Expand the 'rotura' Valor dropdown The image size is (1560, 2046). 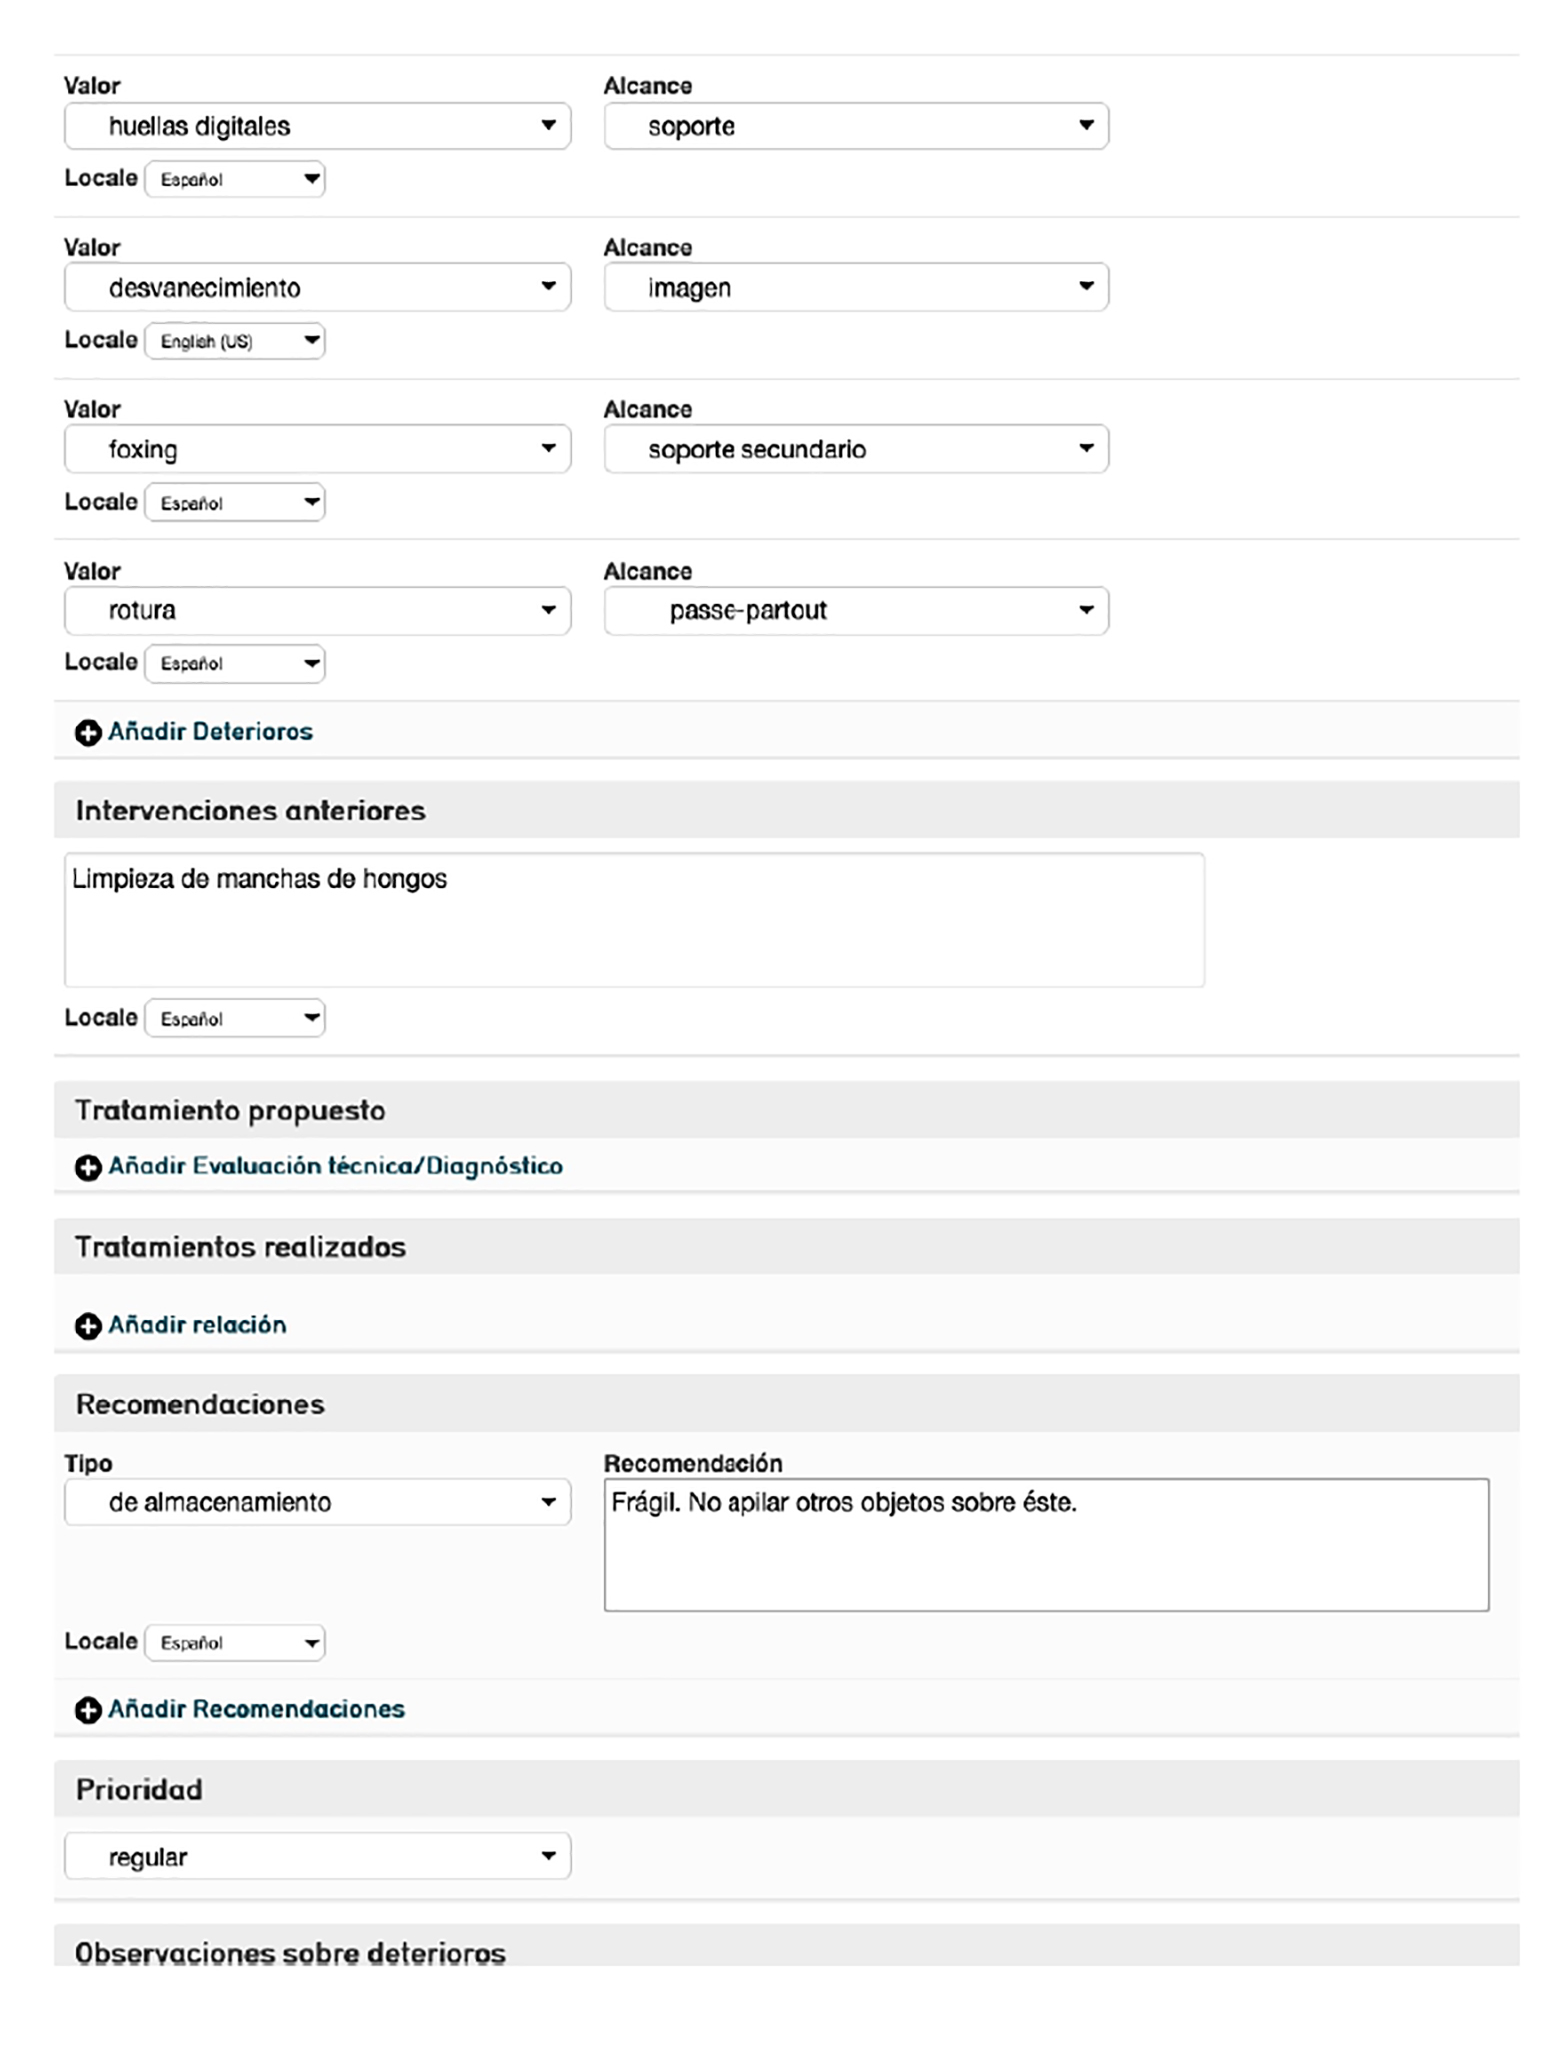pyautogui.click(x=317, y=611)
